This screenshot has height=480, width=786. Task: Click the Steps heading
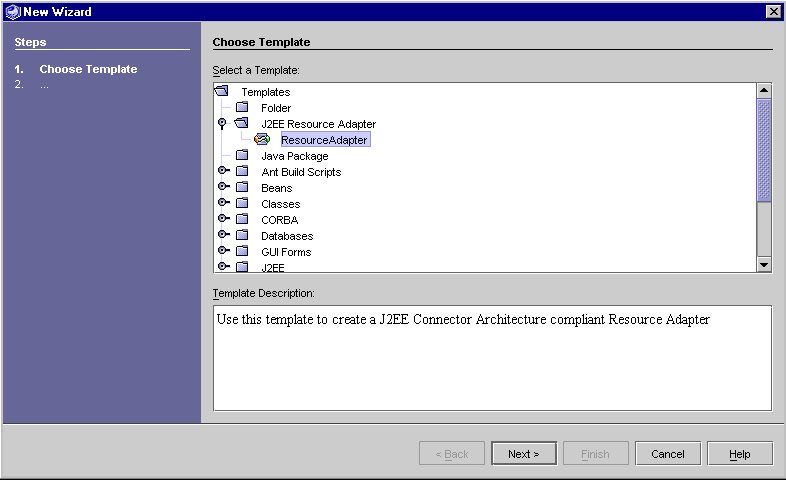coord(30,42)
